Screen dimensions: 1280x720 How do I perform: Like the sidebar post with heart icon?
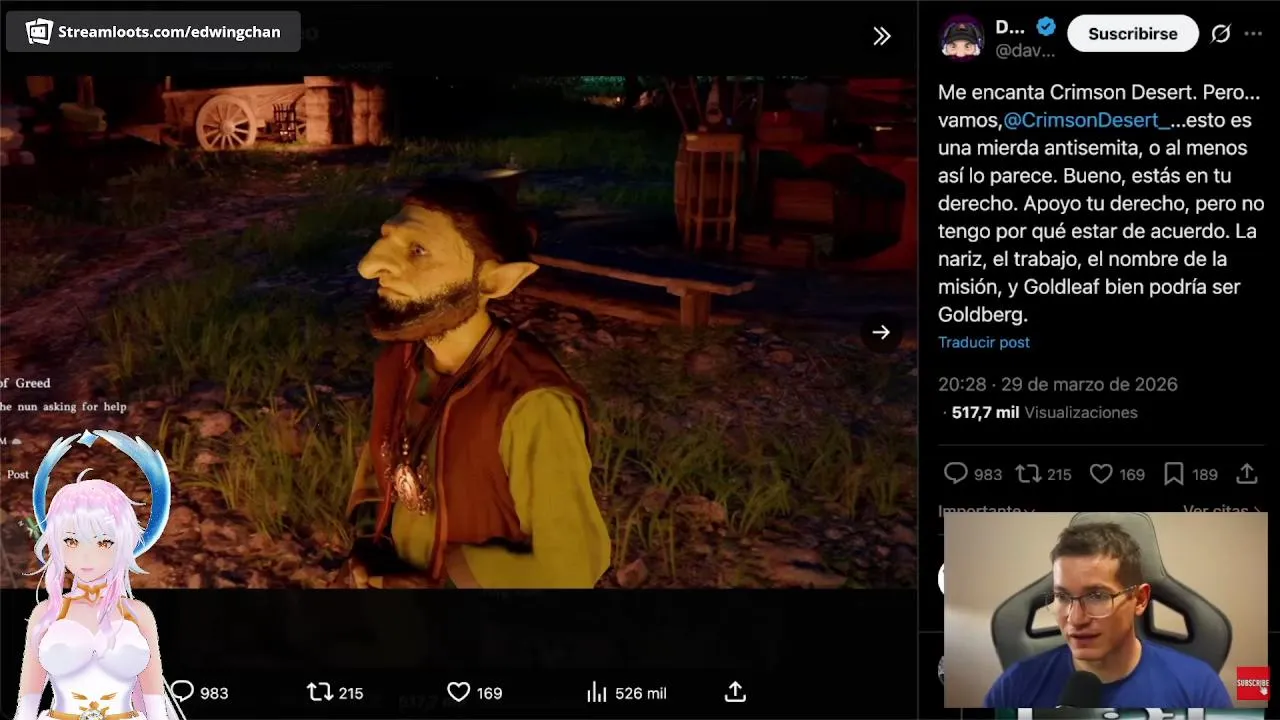(1101, 474)
